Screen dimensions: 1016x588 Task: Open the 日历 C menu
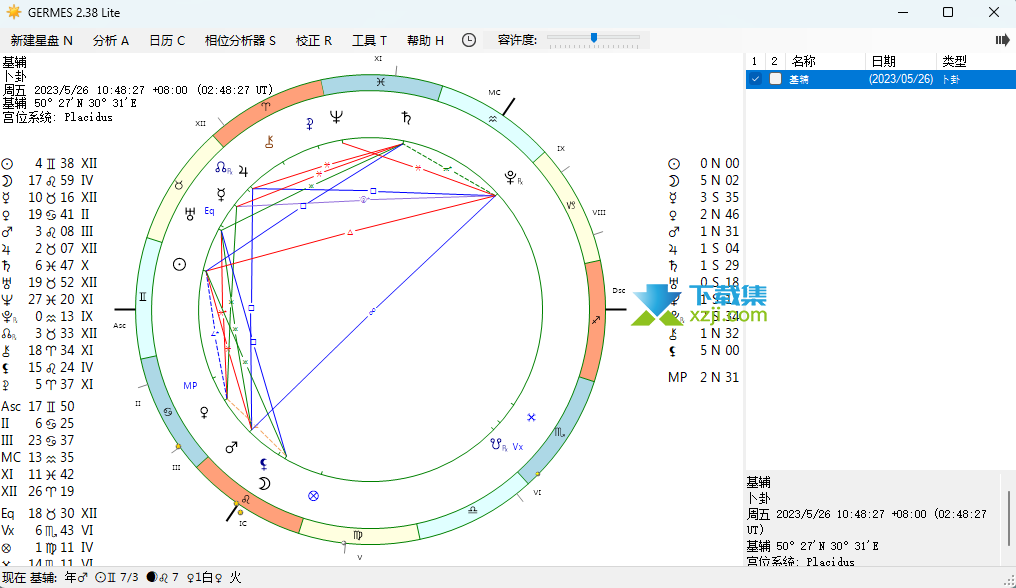coord(167,40)
